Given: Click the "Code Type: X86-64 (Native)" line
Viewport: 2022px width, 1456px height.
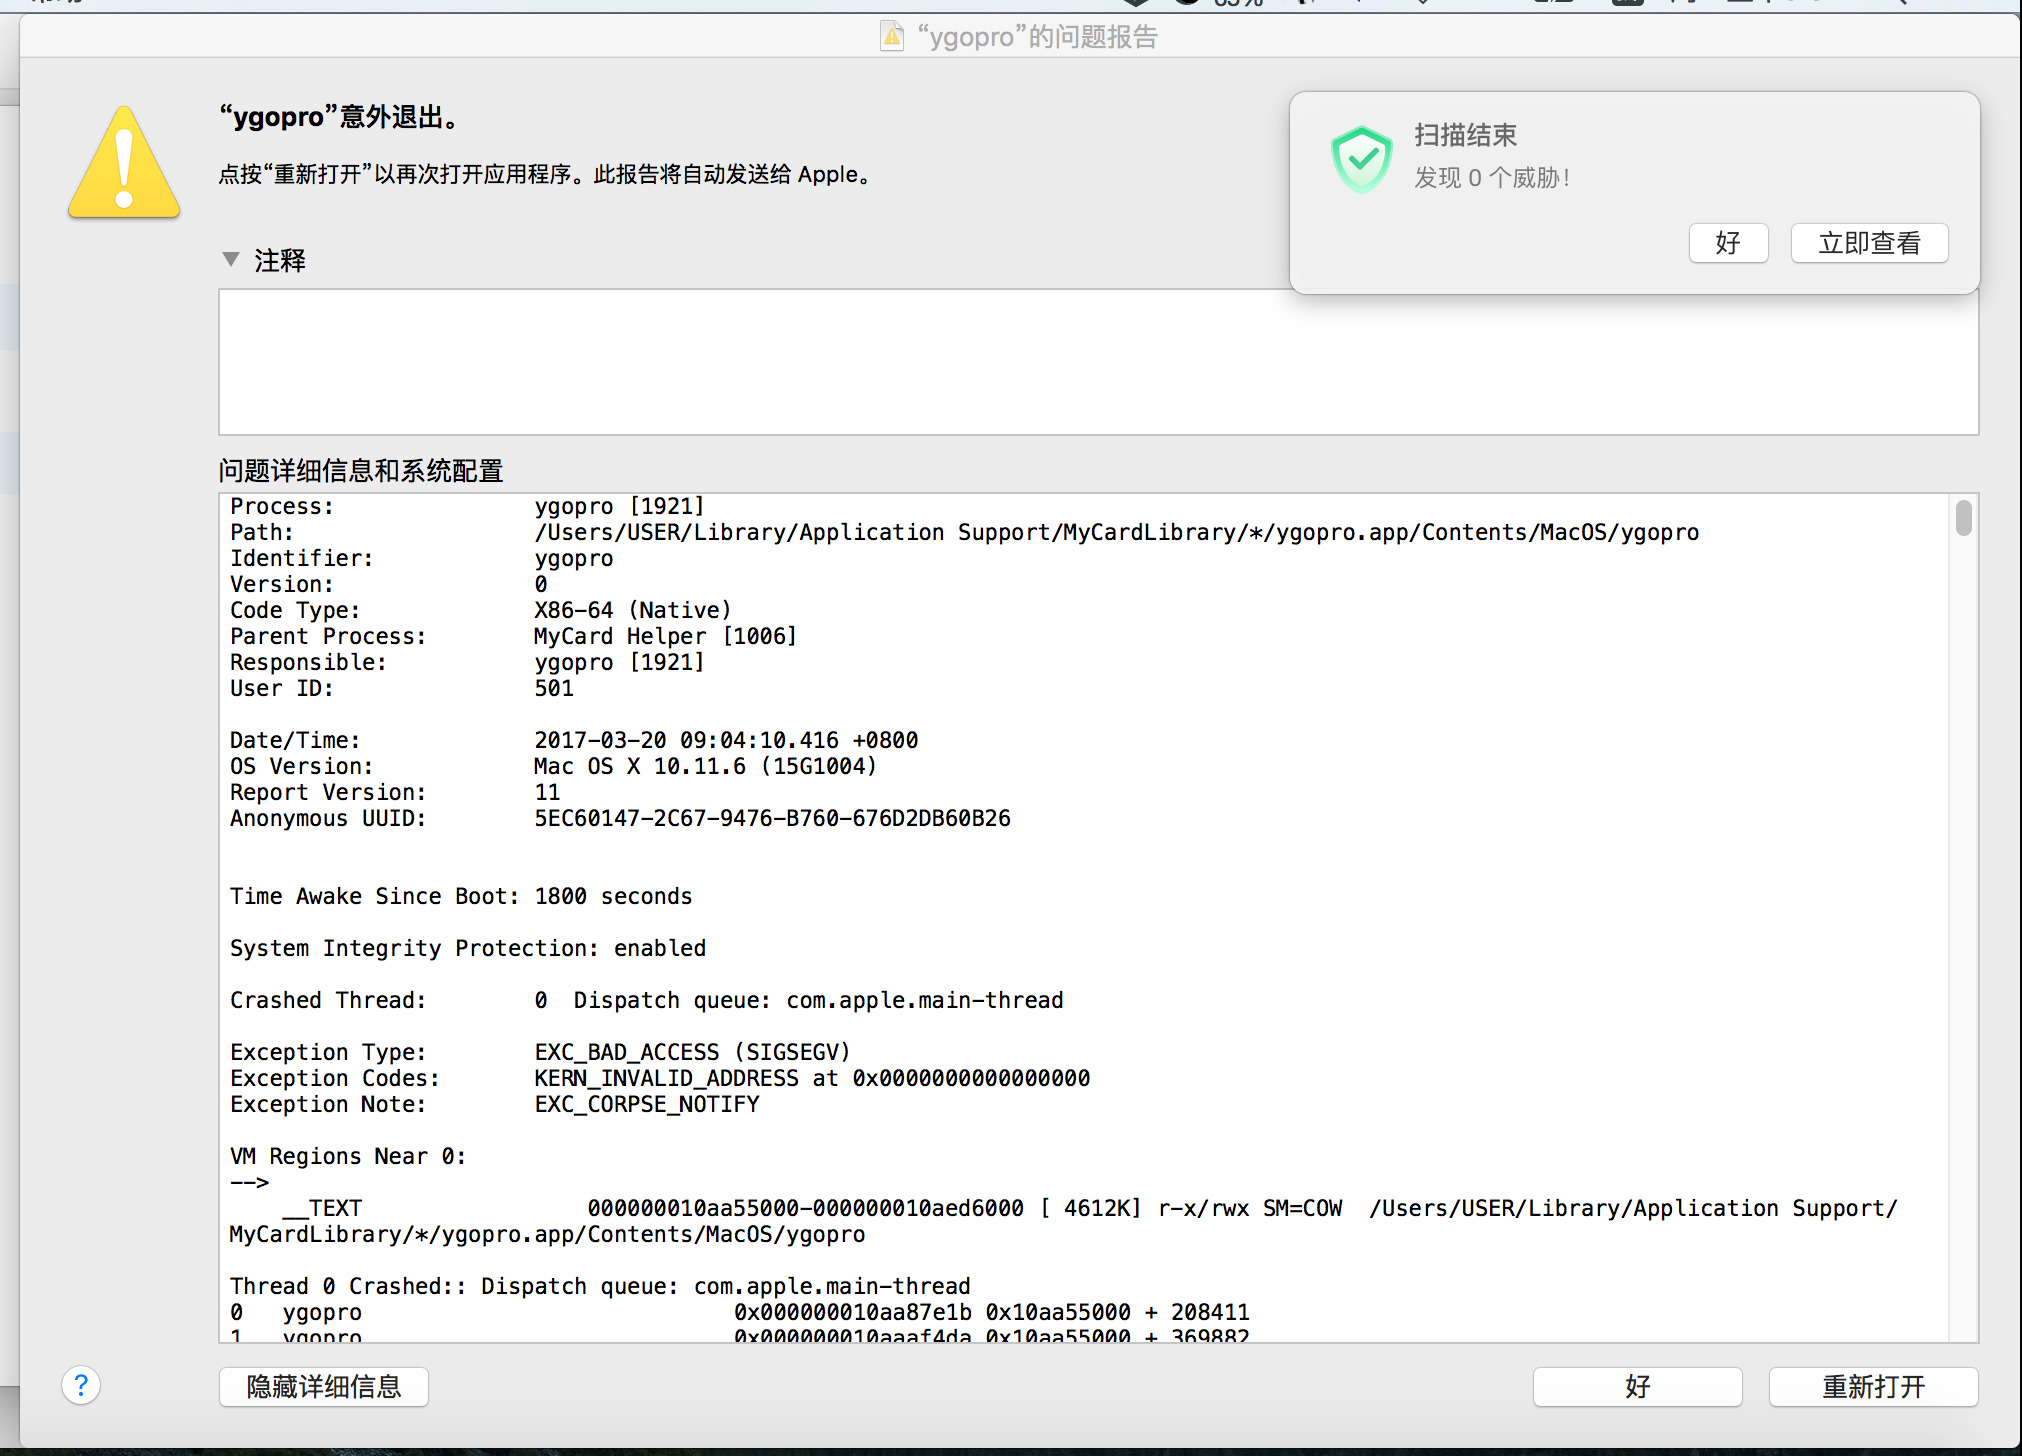Looking at the screenshot, I should (481, 611).
